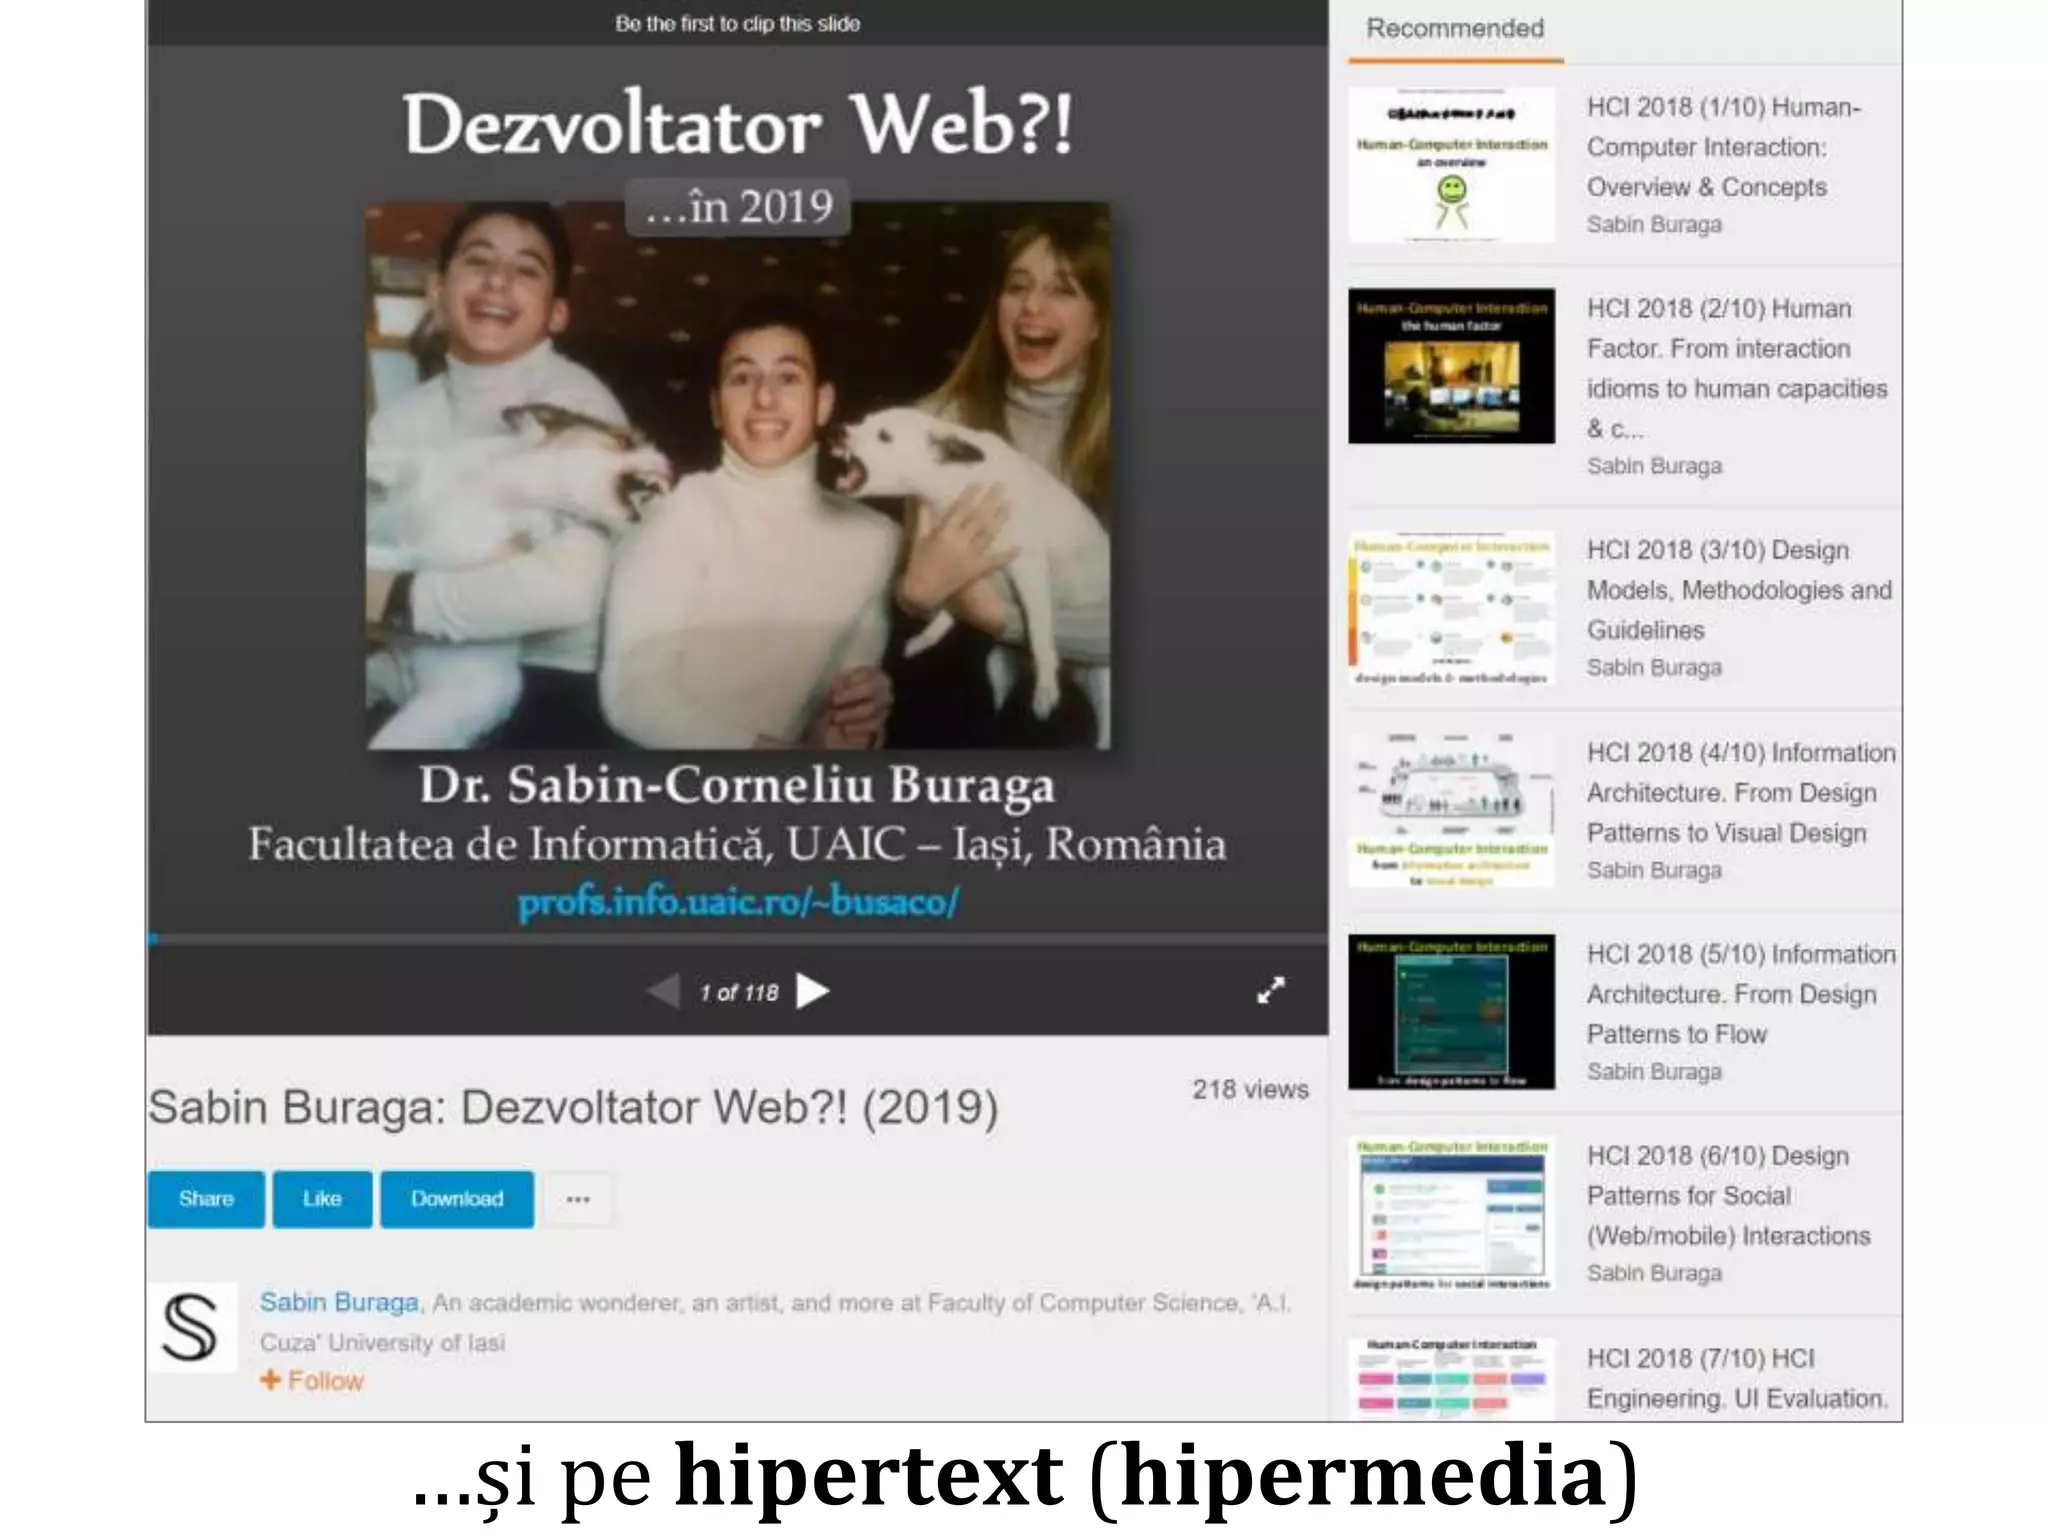Go to previous slide arrow
2048x1536 pixels.
tap(663, 991)
